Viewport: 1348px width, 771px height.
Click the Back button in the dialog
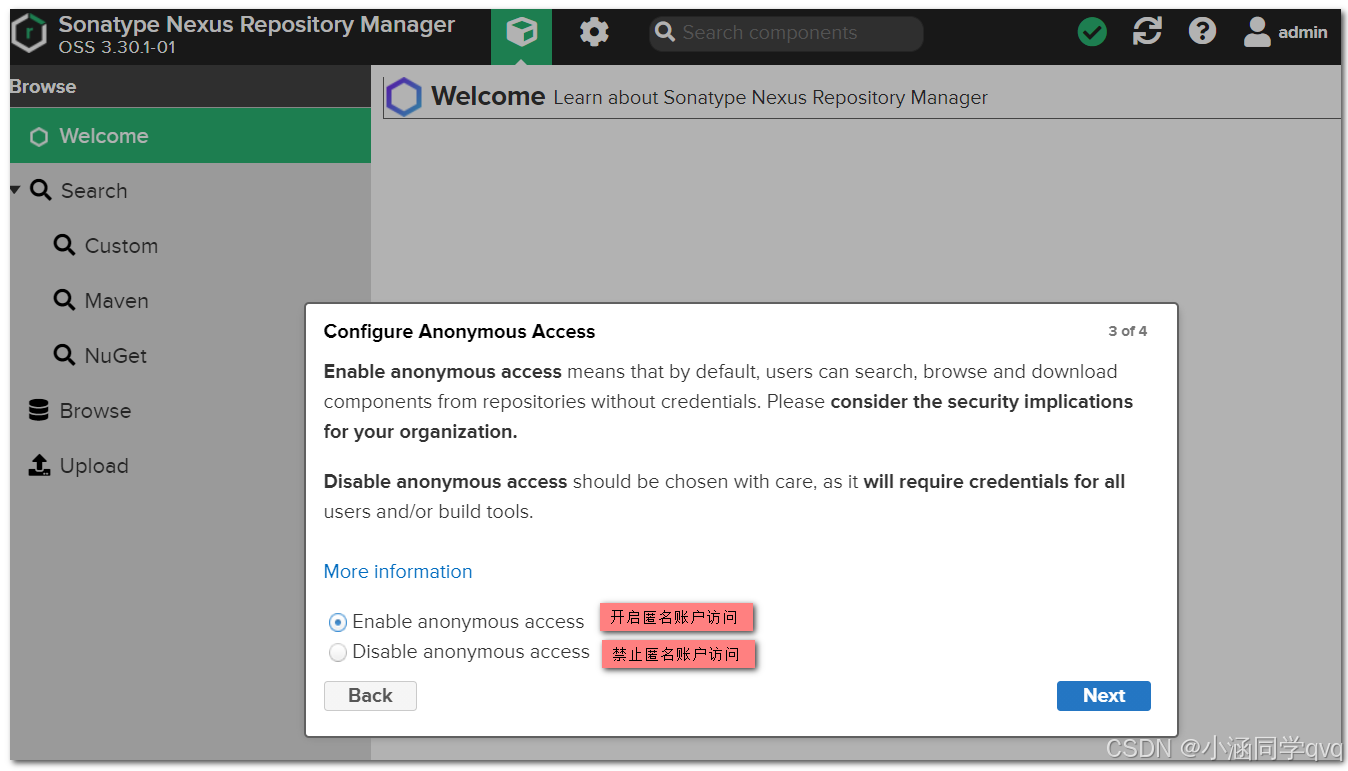coord(370,696)
